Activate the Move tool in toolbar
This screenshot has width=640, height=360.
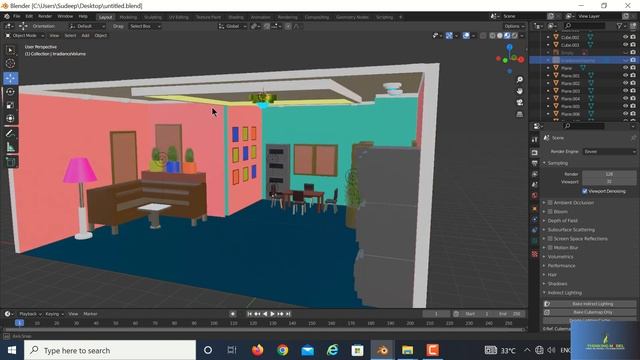(x=11, y=78)
